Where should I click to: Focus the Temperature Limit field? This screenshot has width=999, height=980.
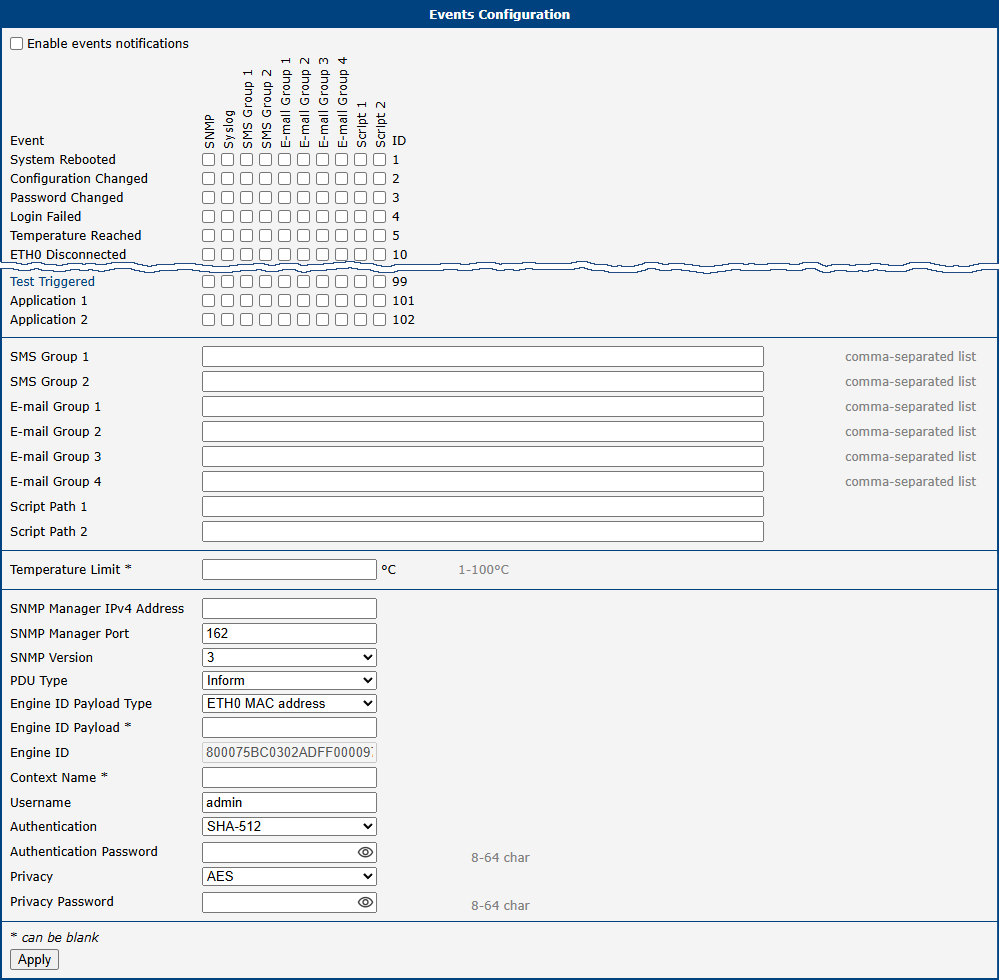(289, 570)
